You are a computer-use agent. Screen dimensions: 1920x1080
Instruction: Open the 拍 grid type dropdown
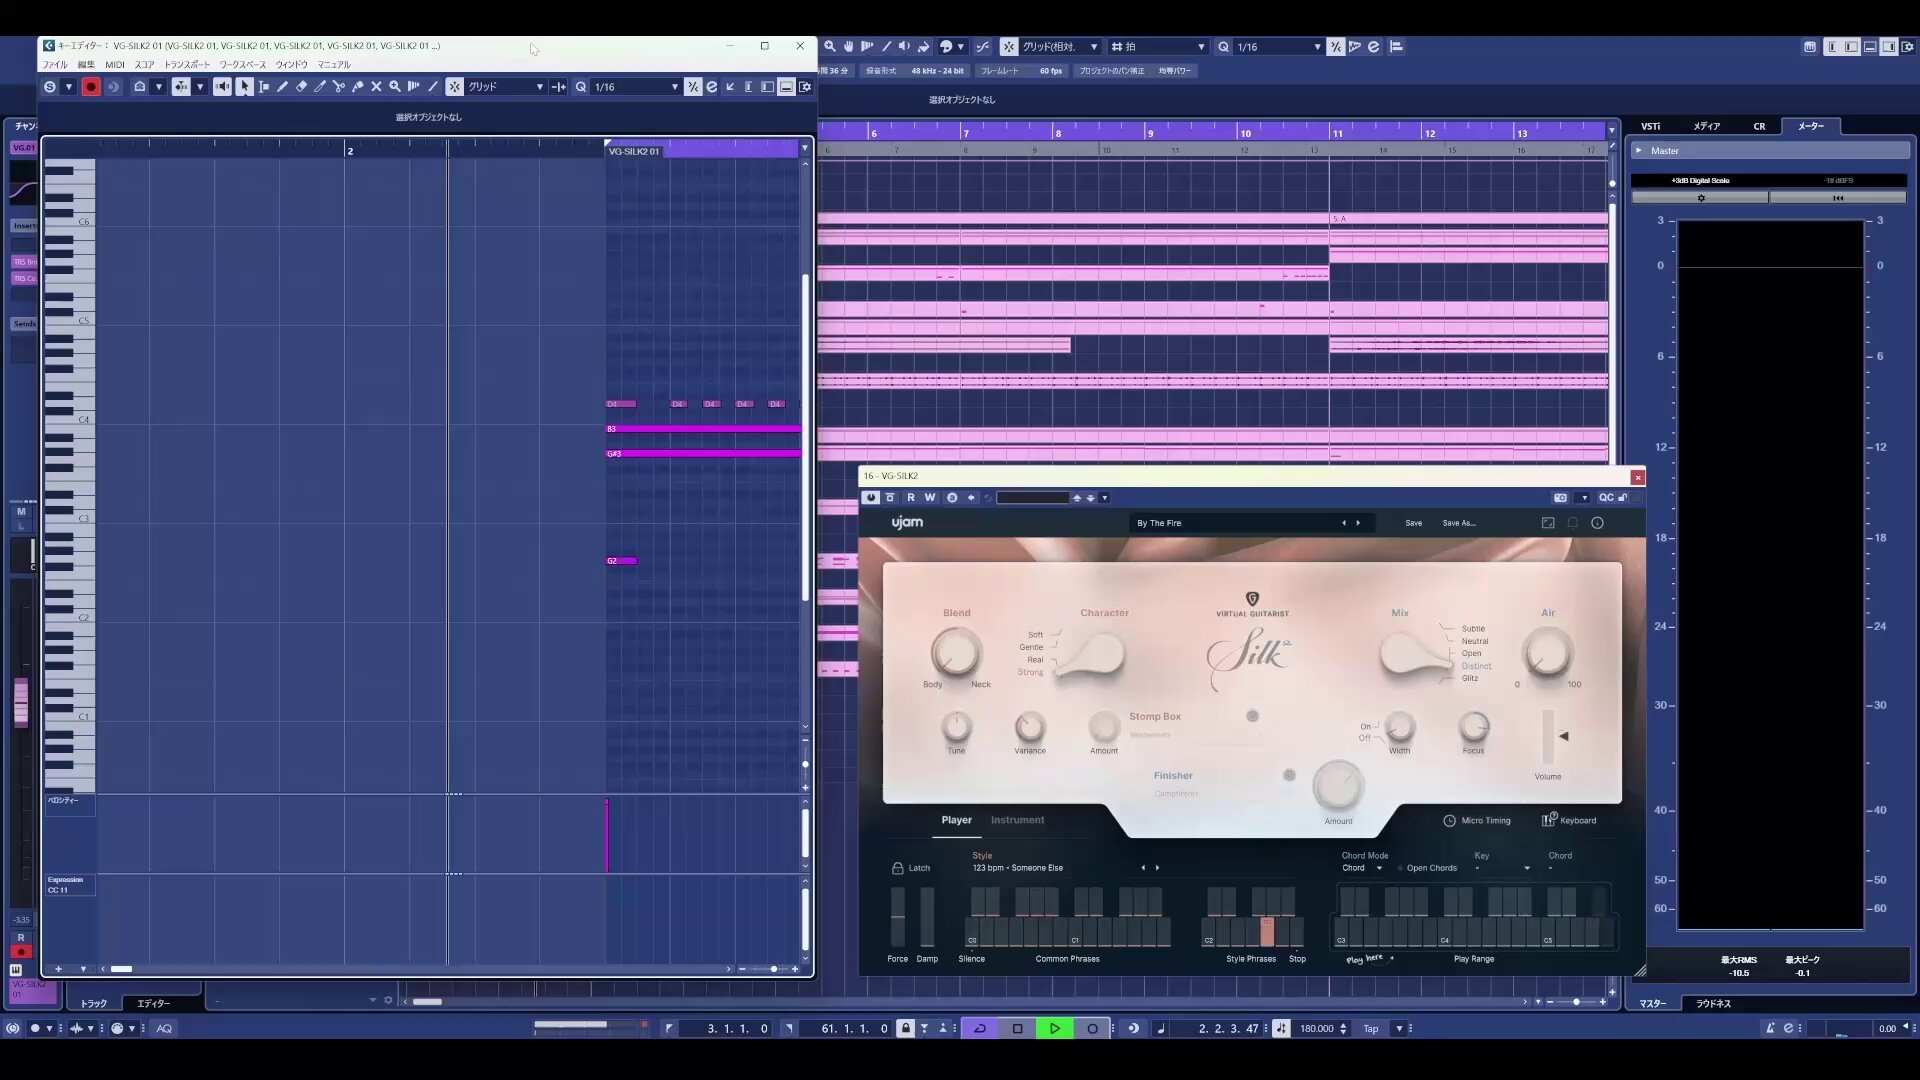click(x=1158, y=47)
